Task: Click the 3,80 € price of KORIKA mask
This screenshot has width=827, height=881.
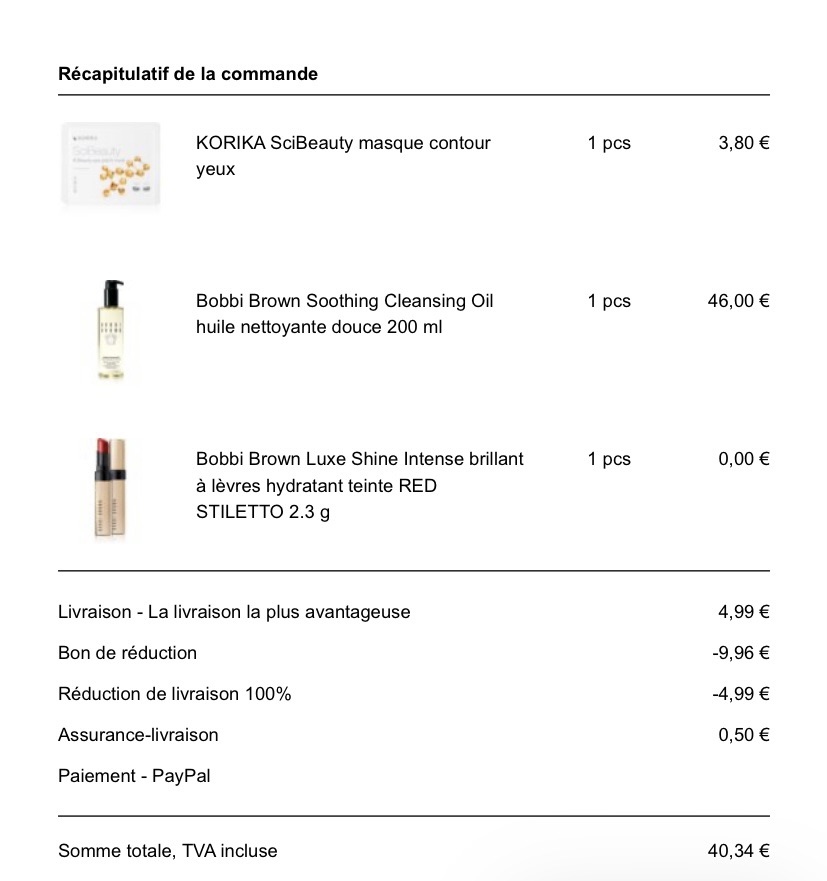Action: (744, 143)
